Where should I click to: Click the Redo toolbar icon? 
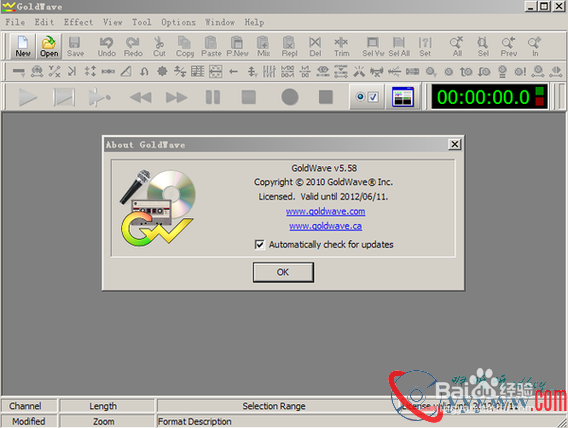coord(133,46)
